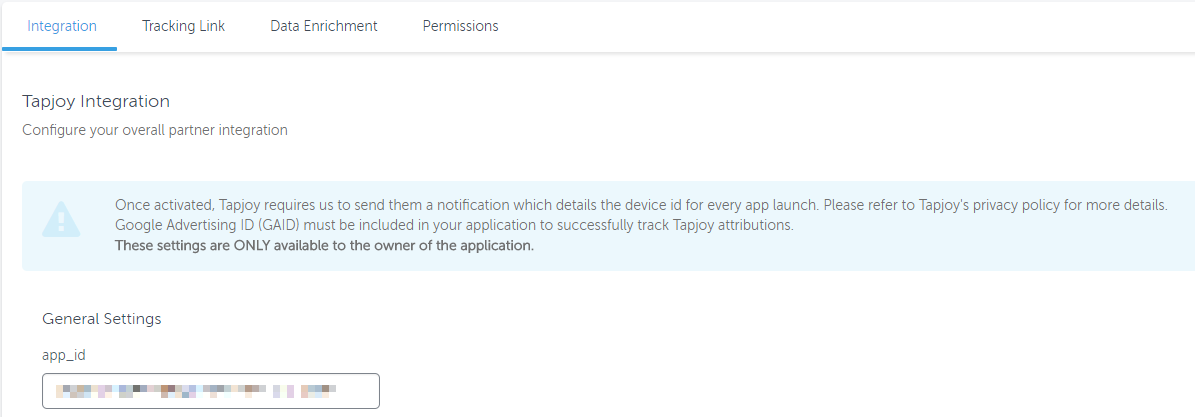Focus the app_id input field
Viewport: 1200px width, 417px height.
click(211, 391)
